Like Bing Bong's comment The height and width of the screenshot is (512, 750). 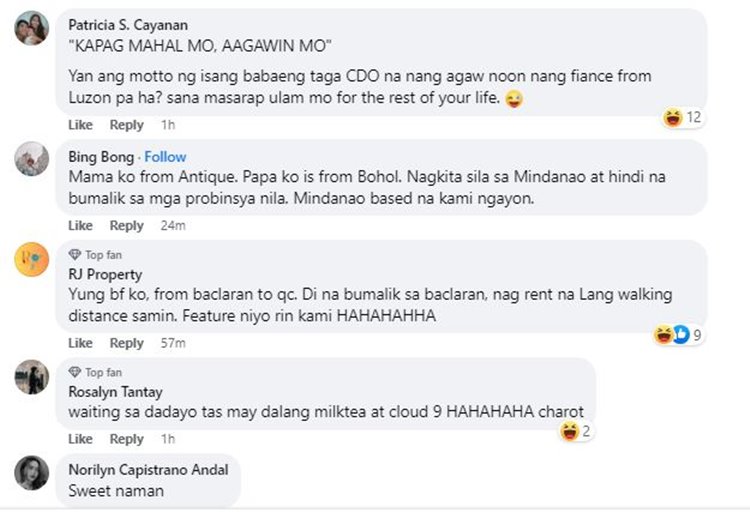pyautogui.click(x=80, y=226)
